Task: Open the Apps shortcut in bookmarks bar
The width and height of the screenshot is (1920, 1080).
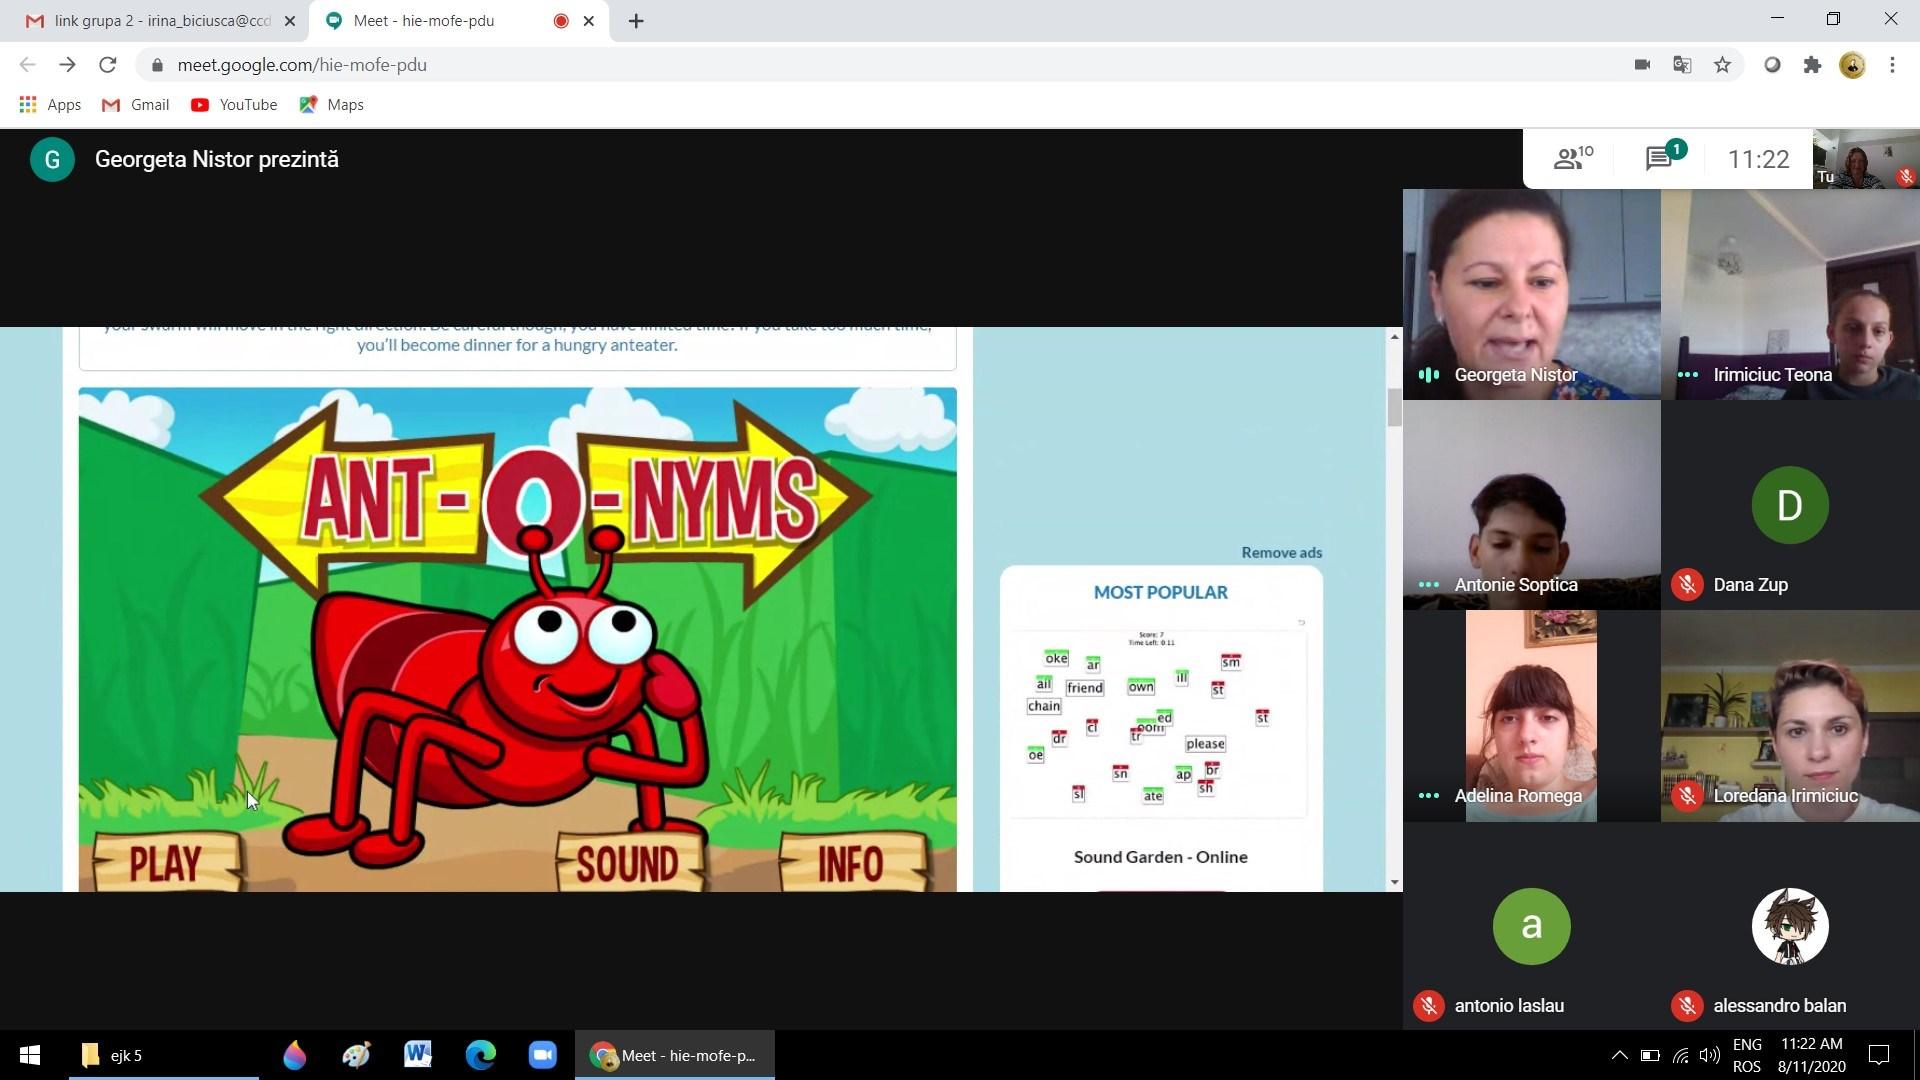Action: 50,105
